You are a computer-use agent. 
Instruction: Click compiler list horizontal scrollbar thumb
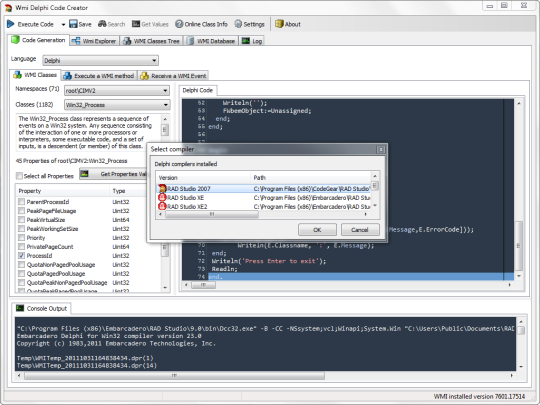(212, 214)
